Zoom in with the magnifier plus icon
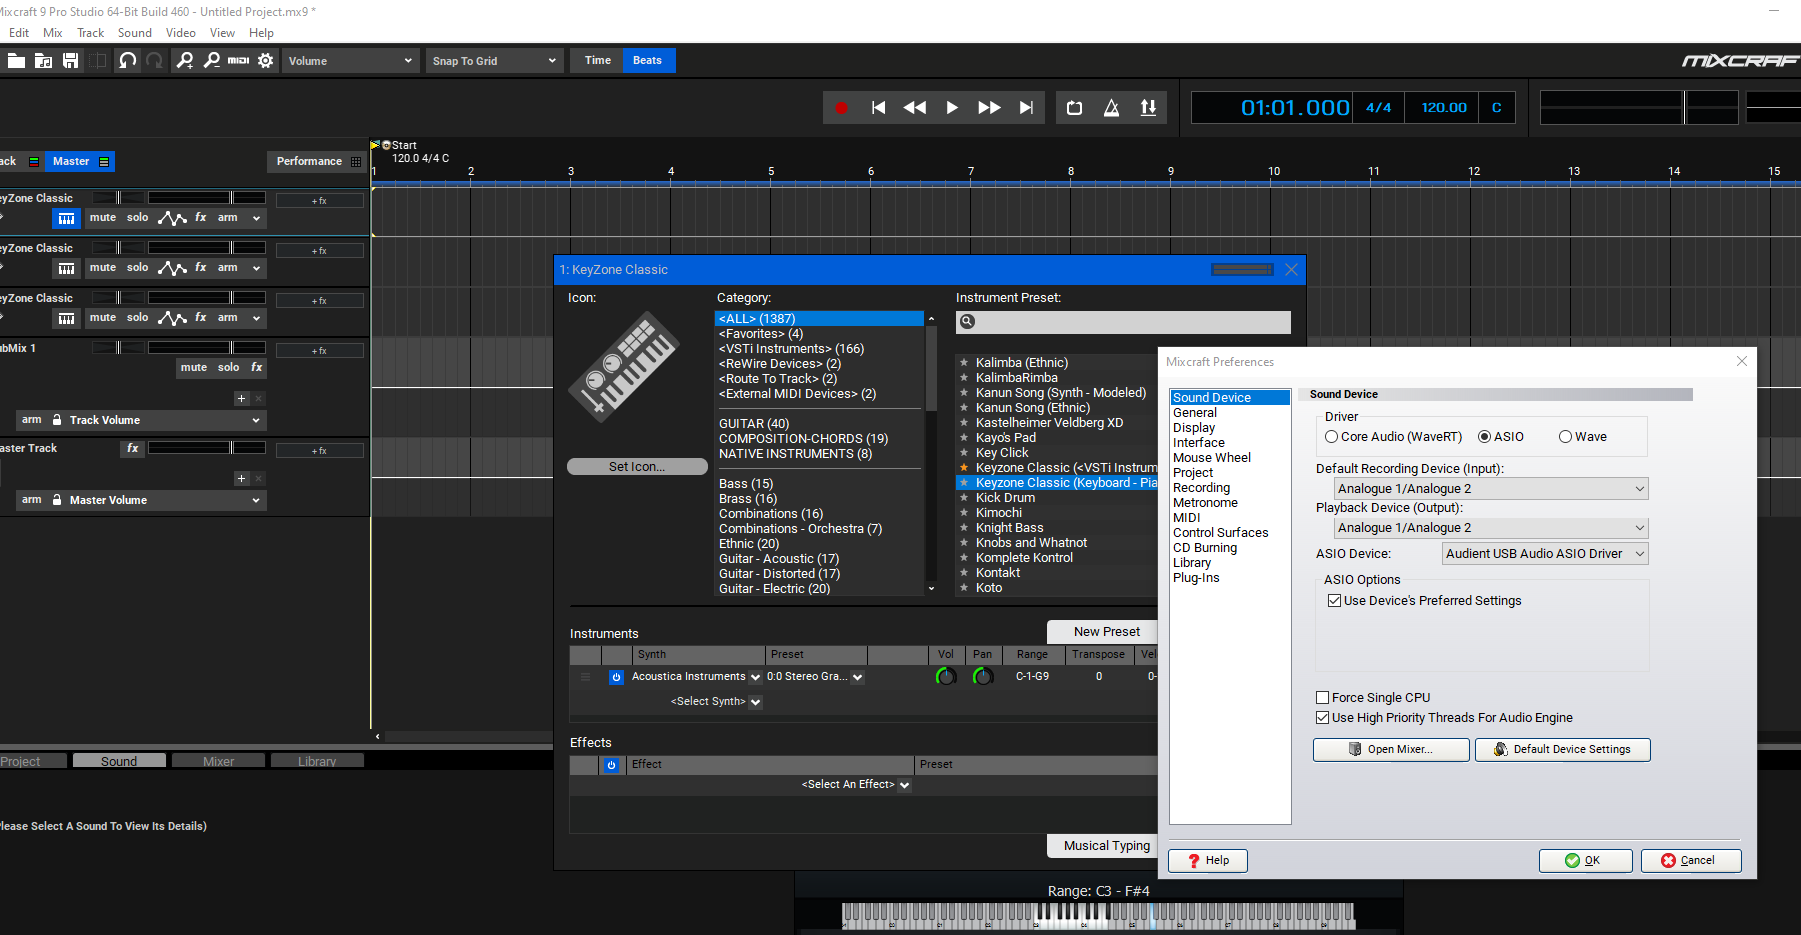Viewport: 1801px width, 935px height. point(185,61)
